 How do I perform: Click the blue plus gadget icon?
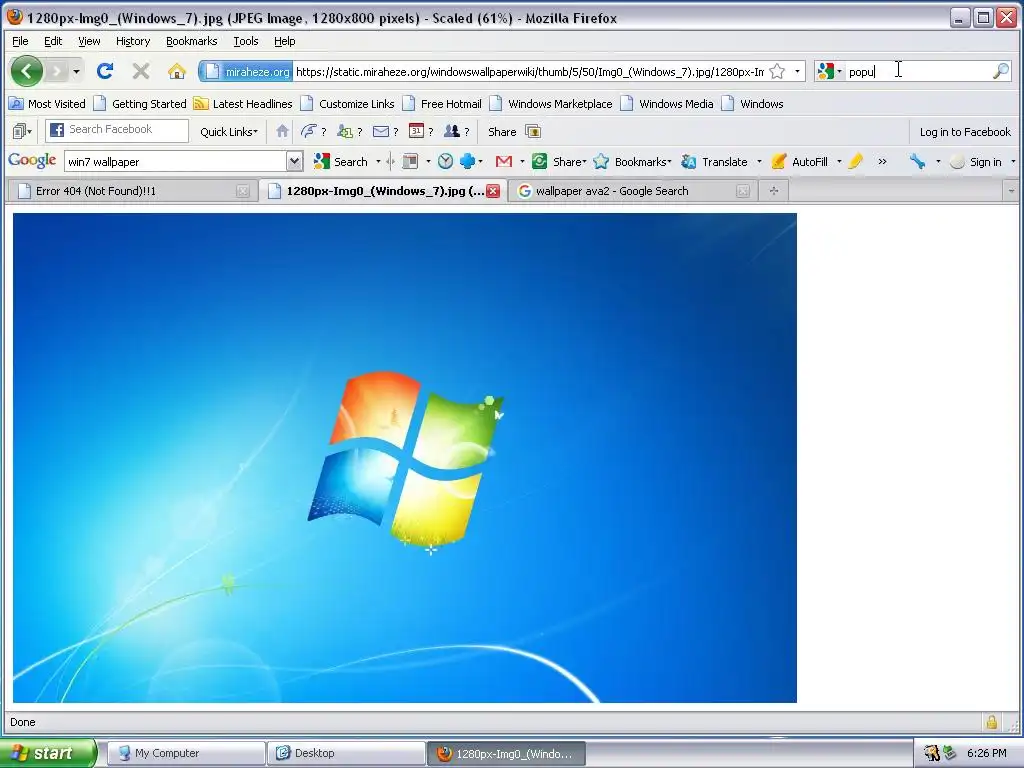click(x=467, y=161)
